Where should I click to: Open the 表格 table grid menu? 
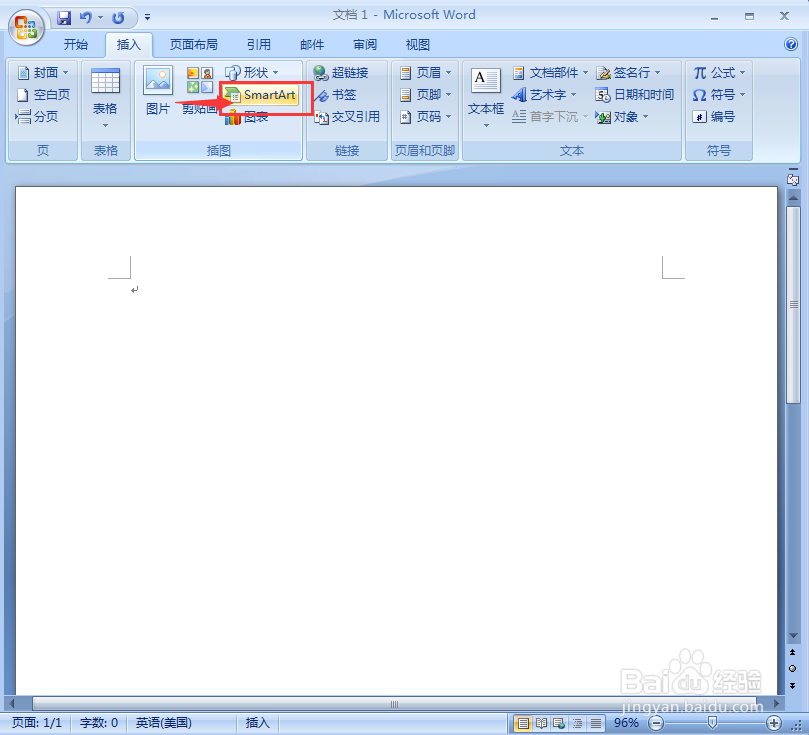pyautogui.click(x=105, y=98)
